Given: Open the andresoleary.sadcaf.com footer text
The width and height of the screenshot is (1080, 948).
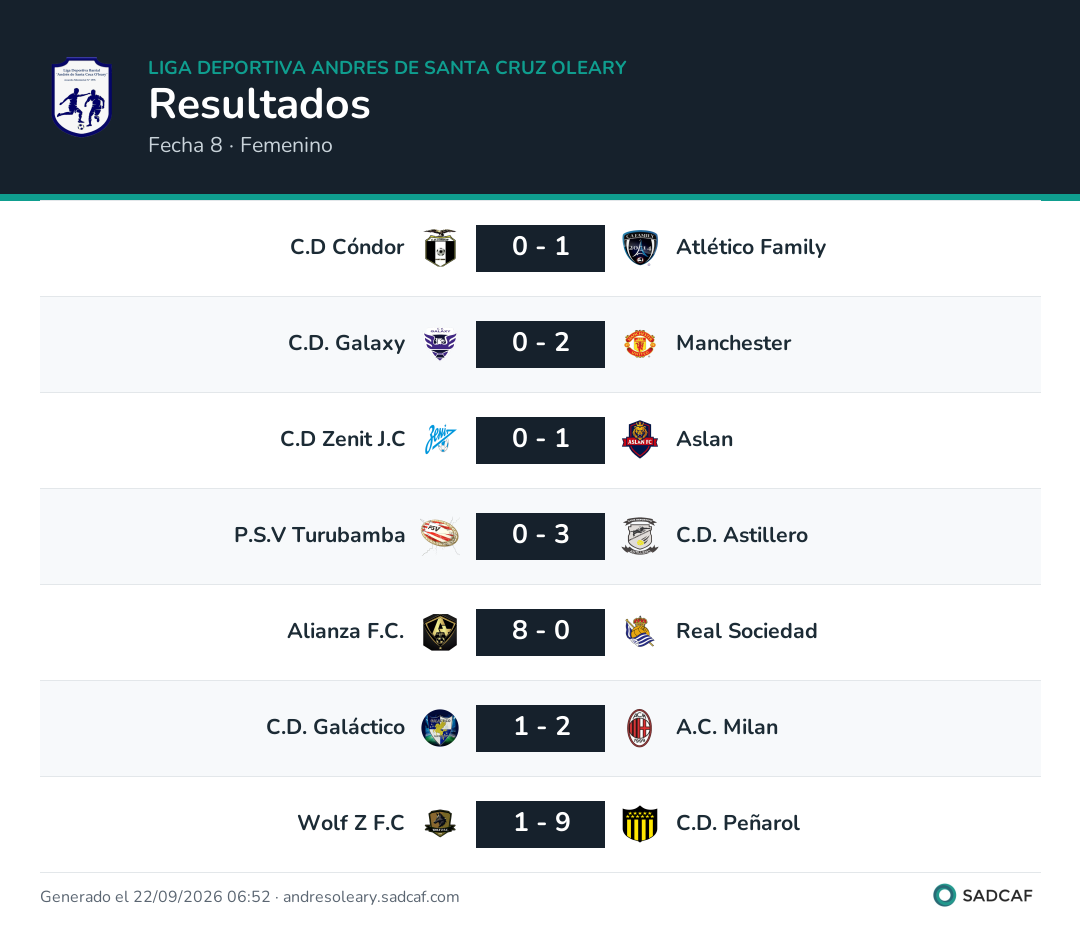Looking at the screenshot, I should (x=371, y=896).
